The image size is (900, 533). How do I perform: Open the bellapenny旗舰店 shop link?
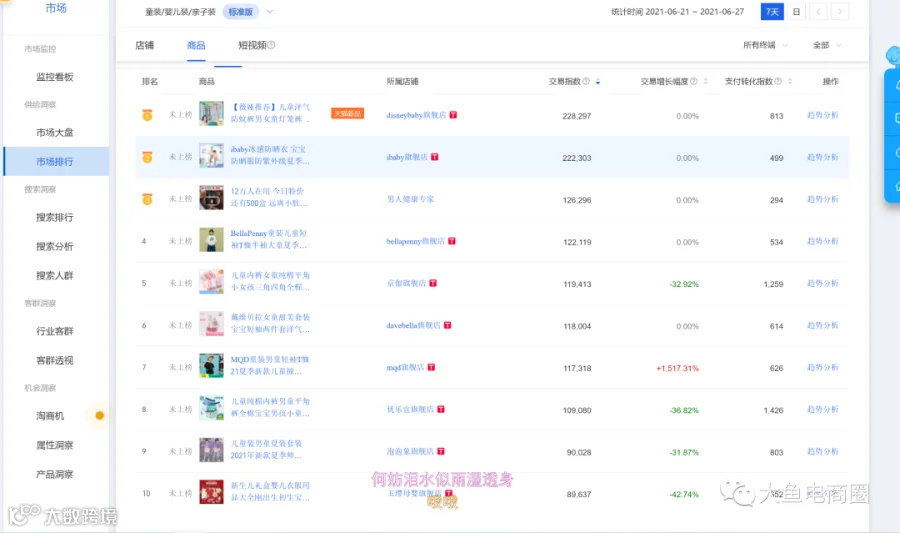[x=416, y=241]
